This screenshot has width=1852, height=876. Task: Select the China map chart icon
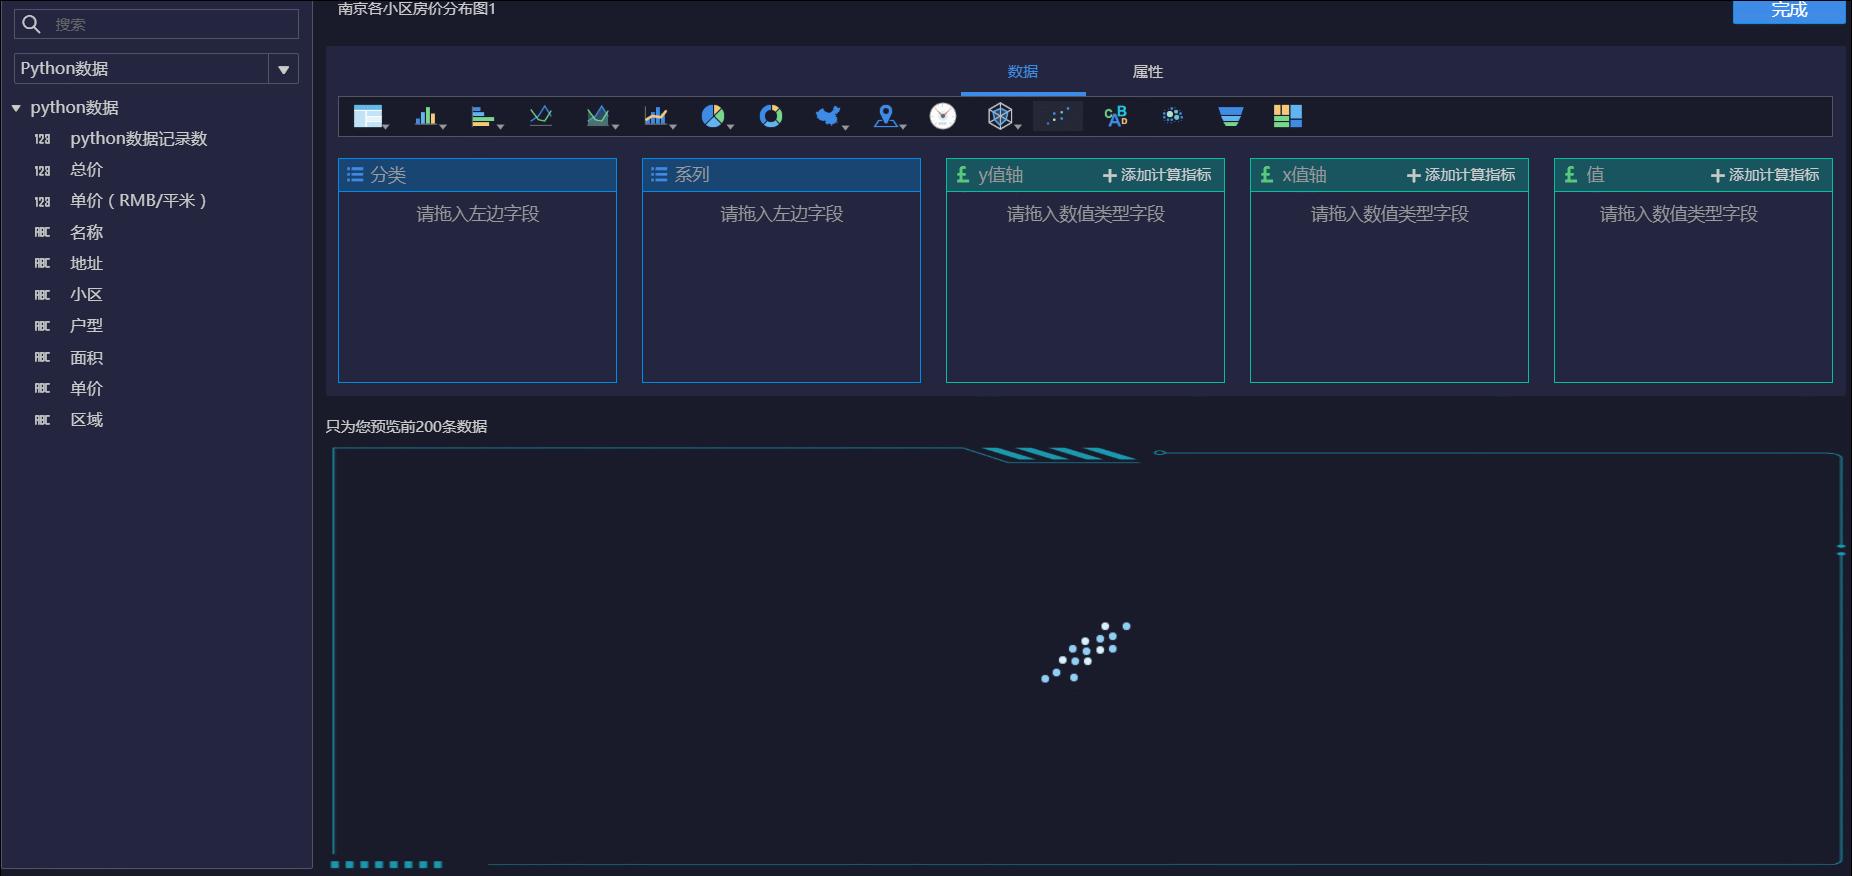[x=827, y=116]
